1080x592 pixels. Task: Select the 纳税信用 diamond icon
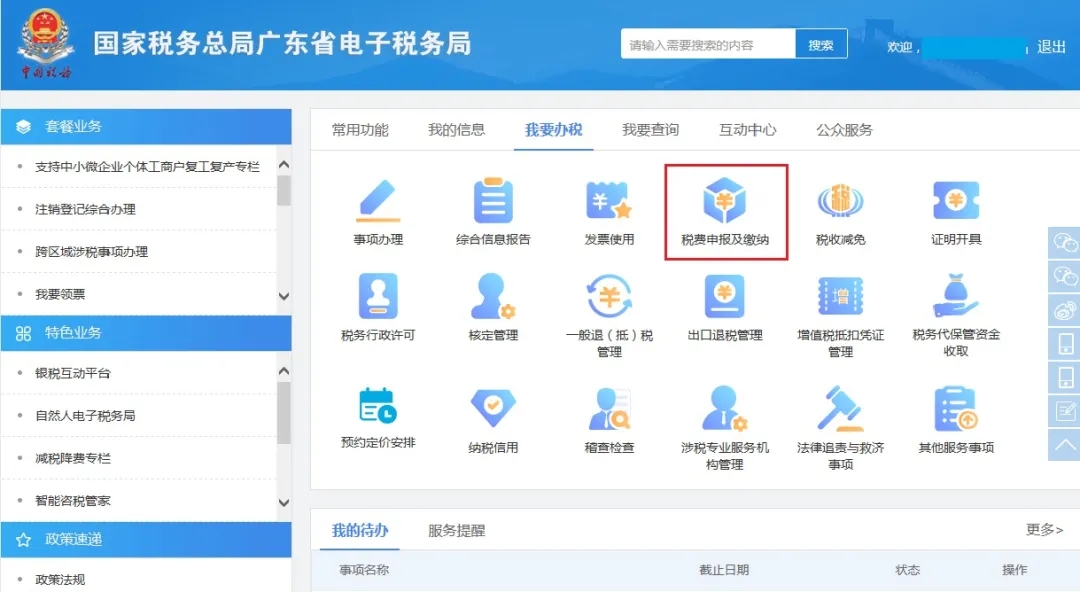[493, 408]
